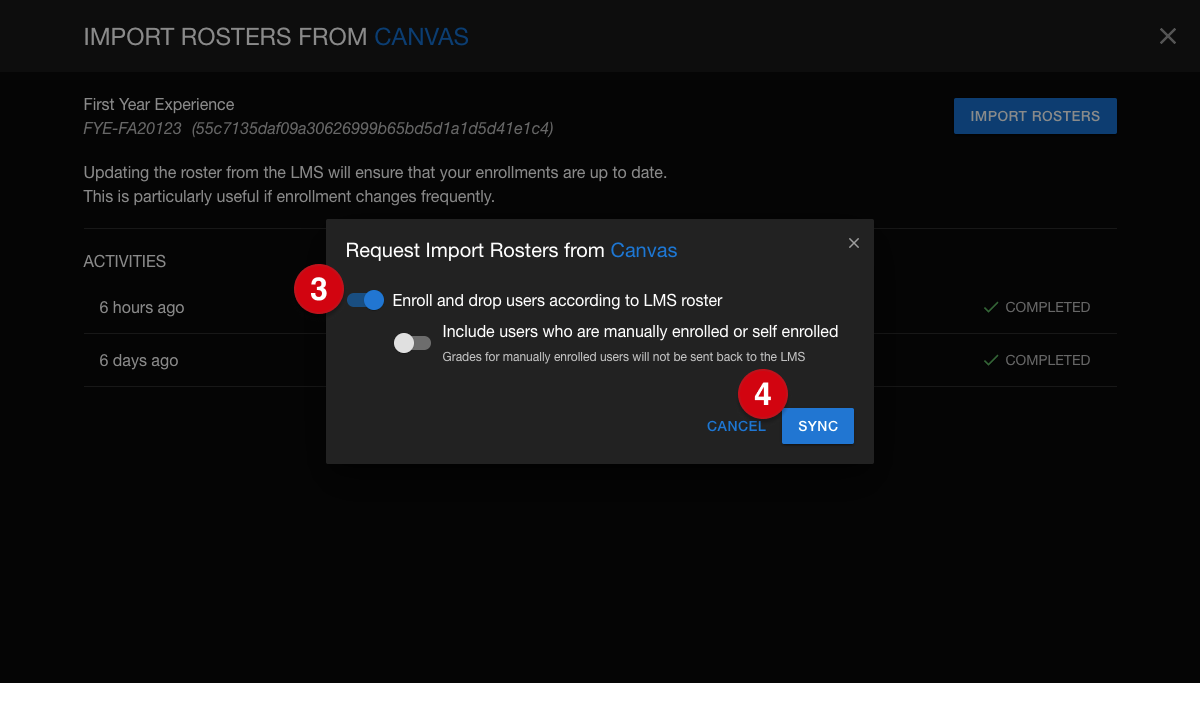Click the COMPLETED status for 6 days ago
The width and height of the screenshot is (1200, 711).
[1047, 360]
